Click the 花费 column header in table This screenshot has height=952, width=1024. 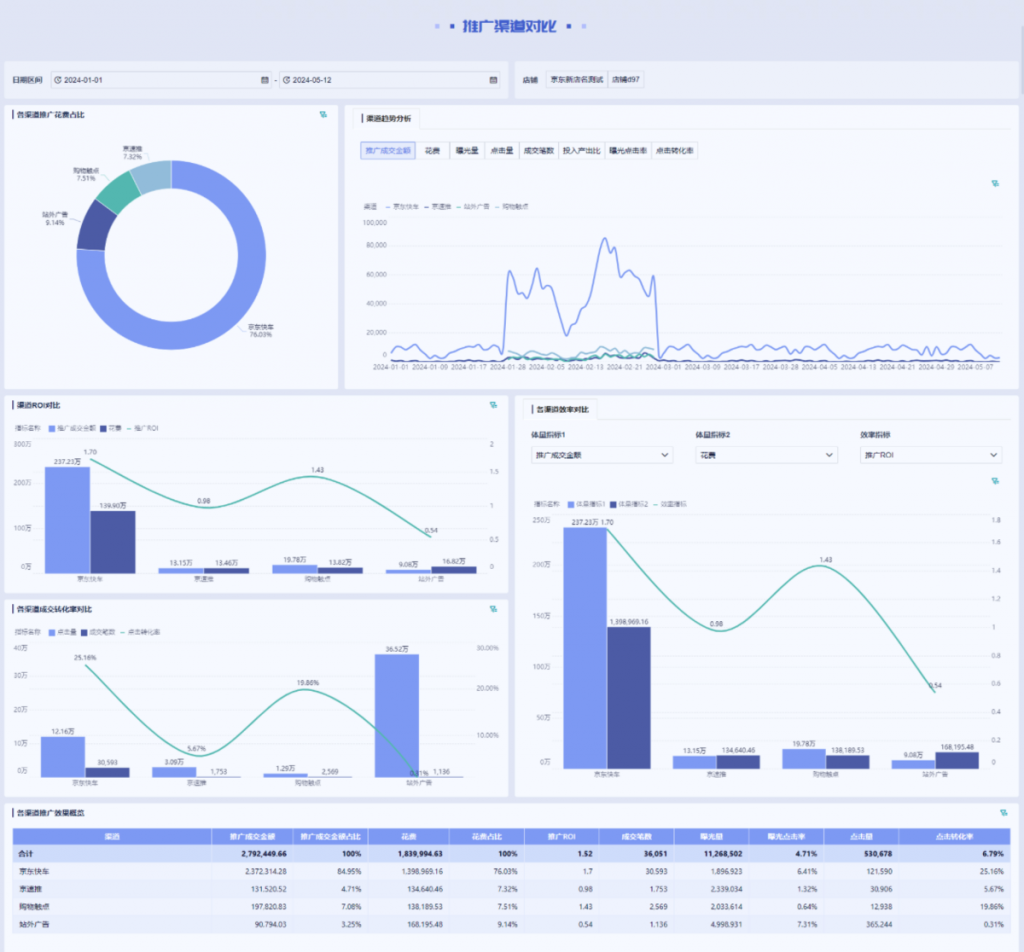pyautogui.click(x=407, y=836)
